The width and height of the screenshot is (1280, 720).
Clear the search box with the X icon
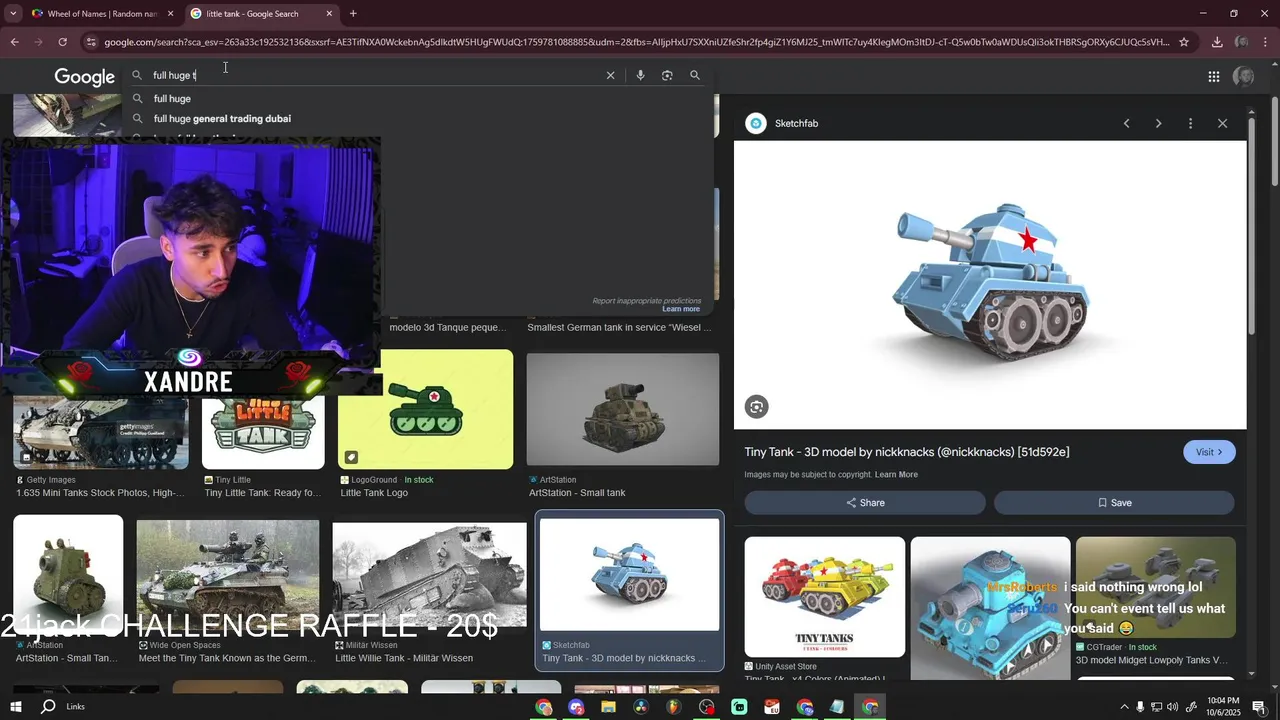(610, 75)
